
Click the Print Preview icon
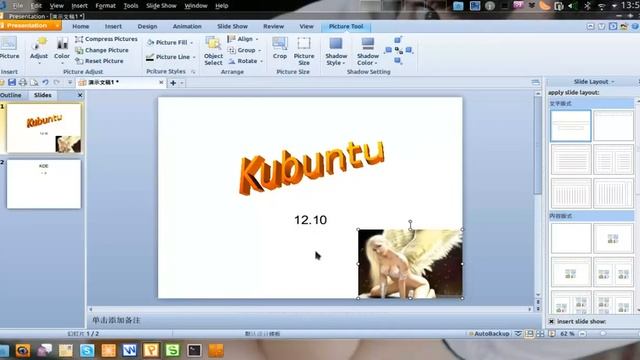coord(34,82)
